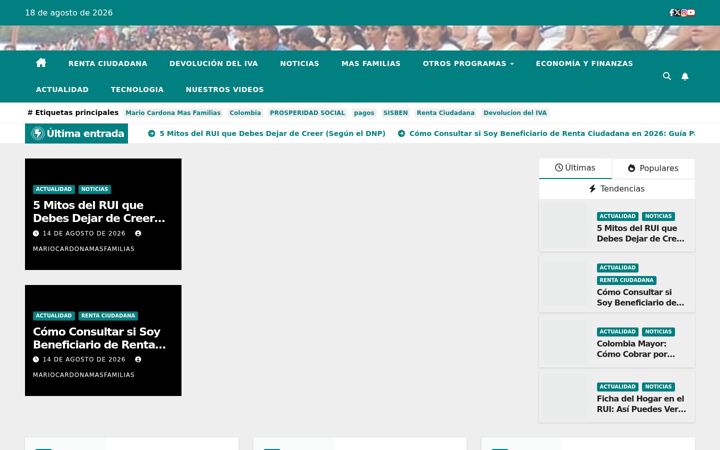Click the Renta Ciudadana tag in Etiquetas
Viewport: 720px width, 450px height.
445,113
